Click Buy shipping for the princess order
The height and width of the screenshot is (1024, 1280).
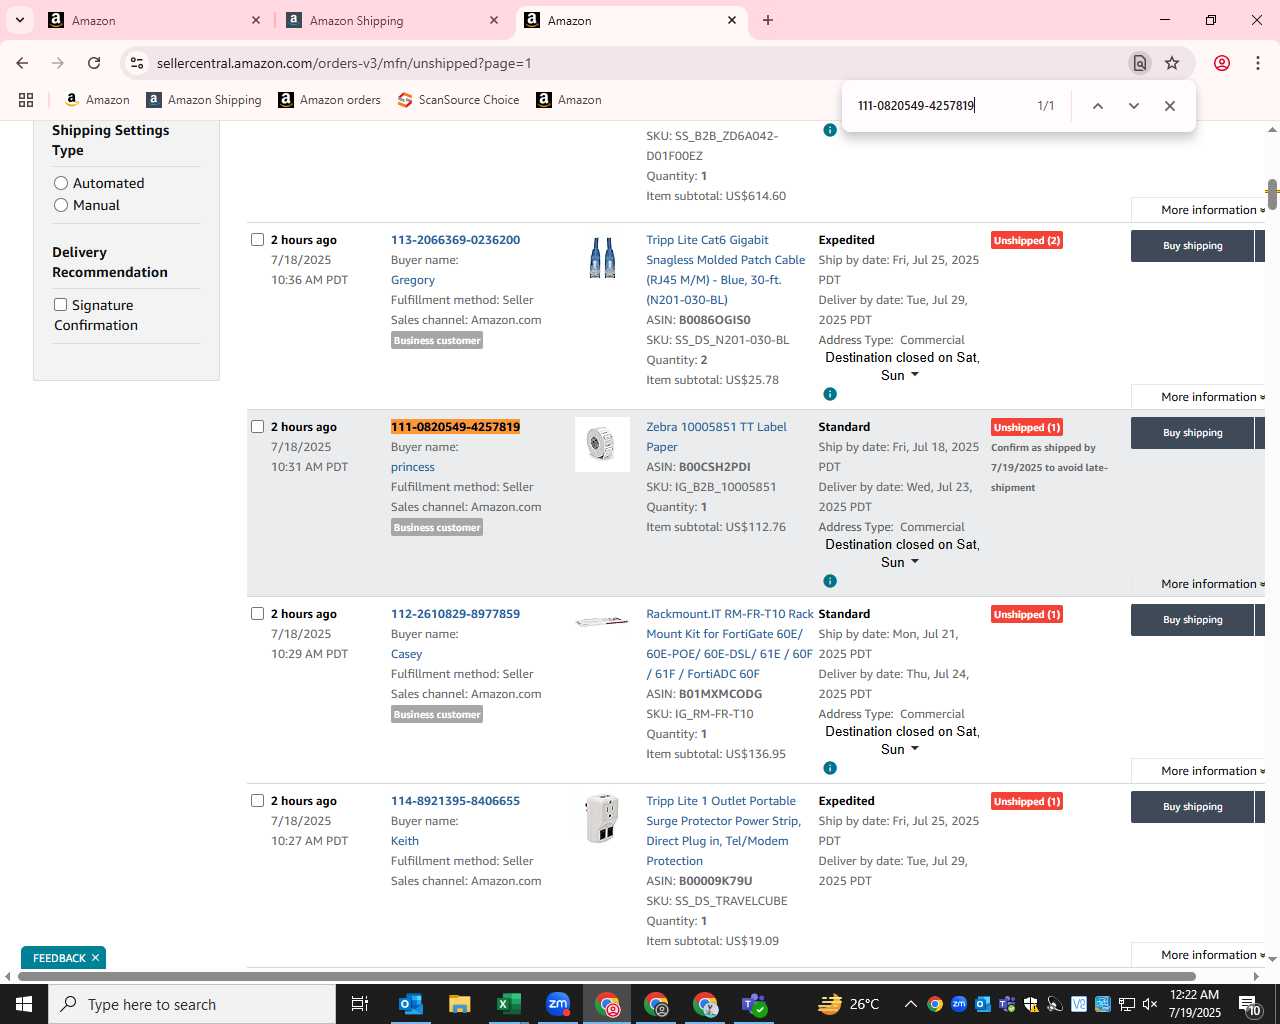pos(1192,433)
